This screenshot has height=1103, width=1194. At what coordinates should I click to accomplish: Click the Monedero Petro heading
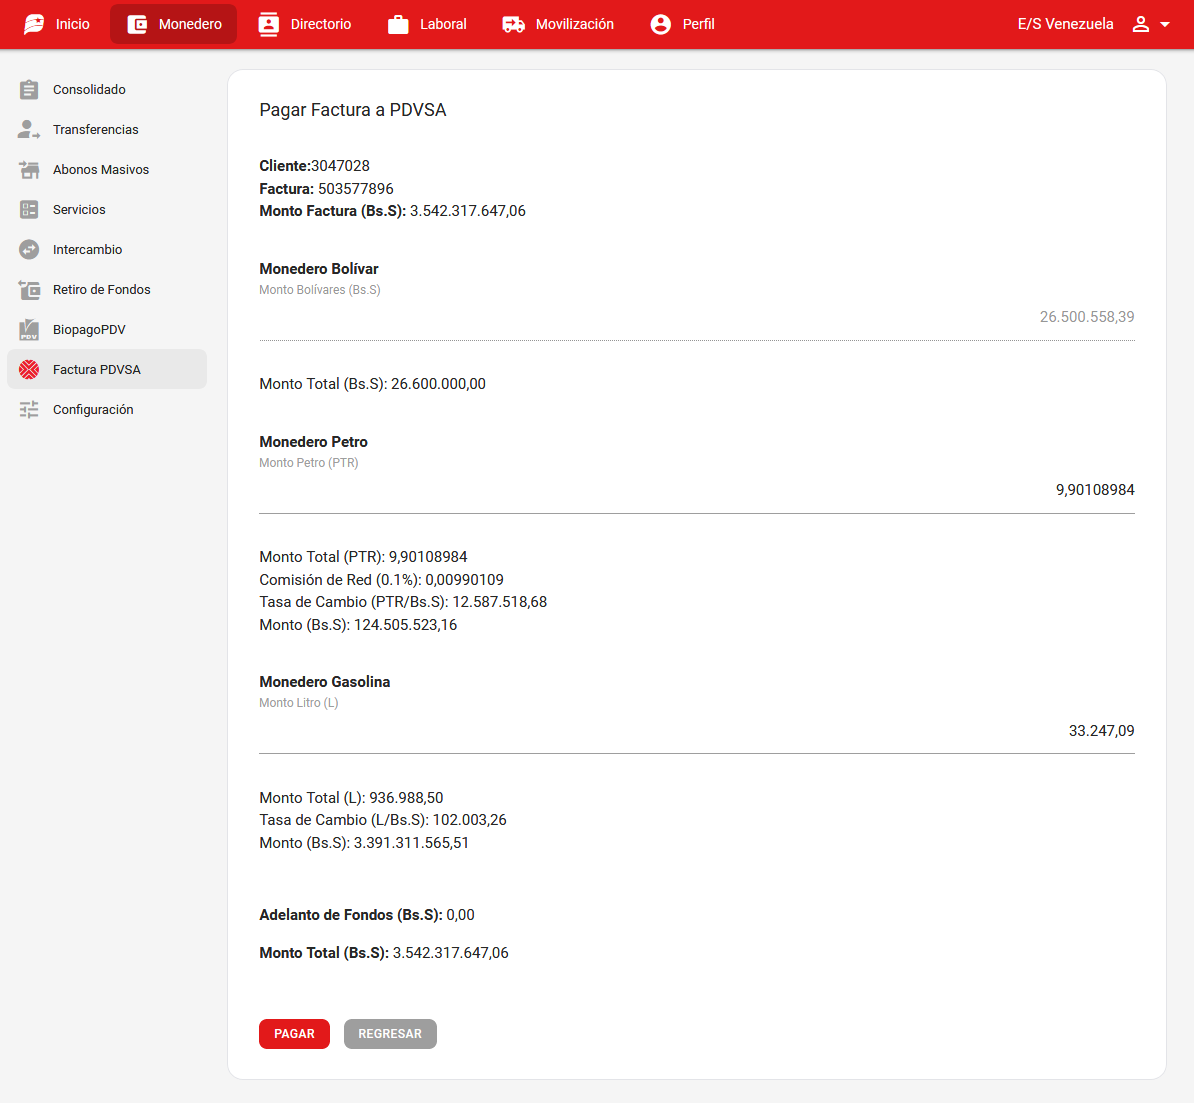(x=313, y=442)
